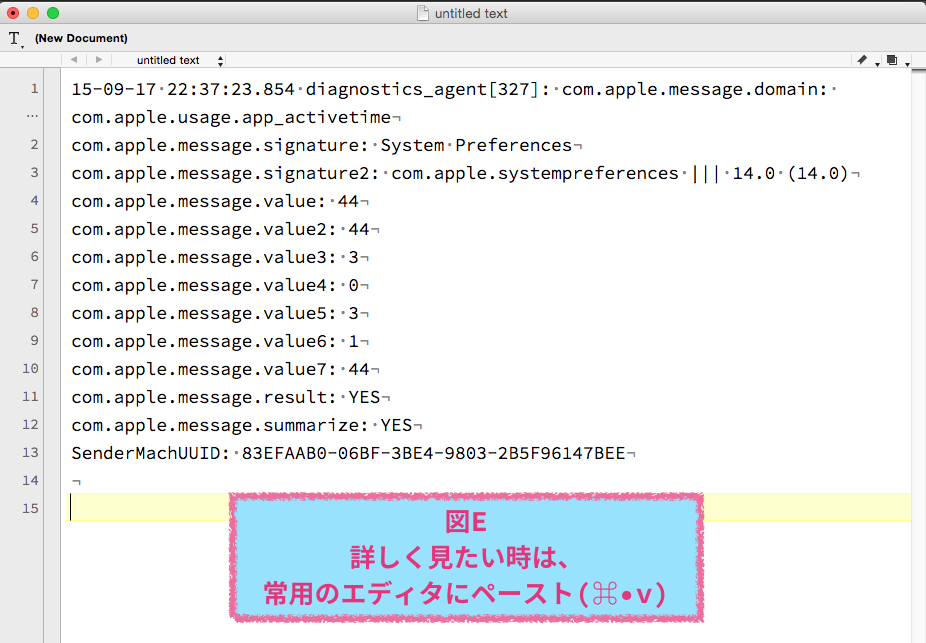Click the red close window button
Screen dimensions: 926x643
13,13
